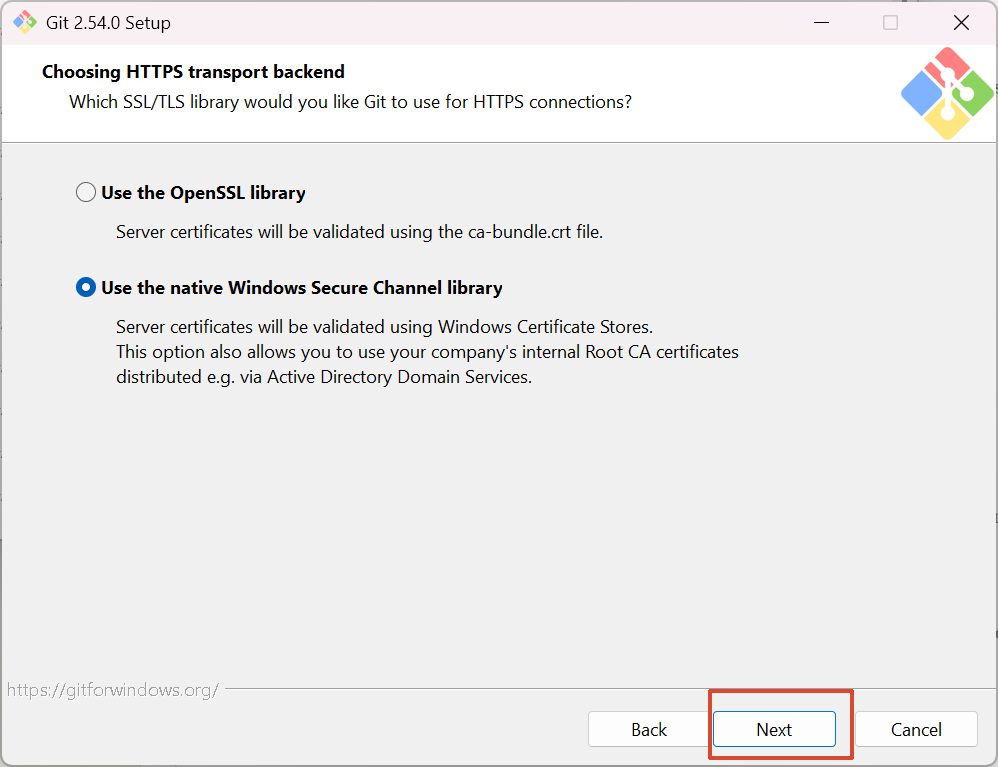Click the Windows Certificate Stores description line
This screenshot has width=998, height=767.
(x=384, y=327)
